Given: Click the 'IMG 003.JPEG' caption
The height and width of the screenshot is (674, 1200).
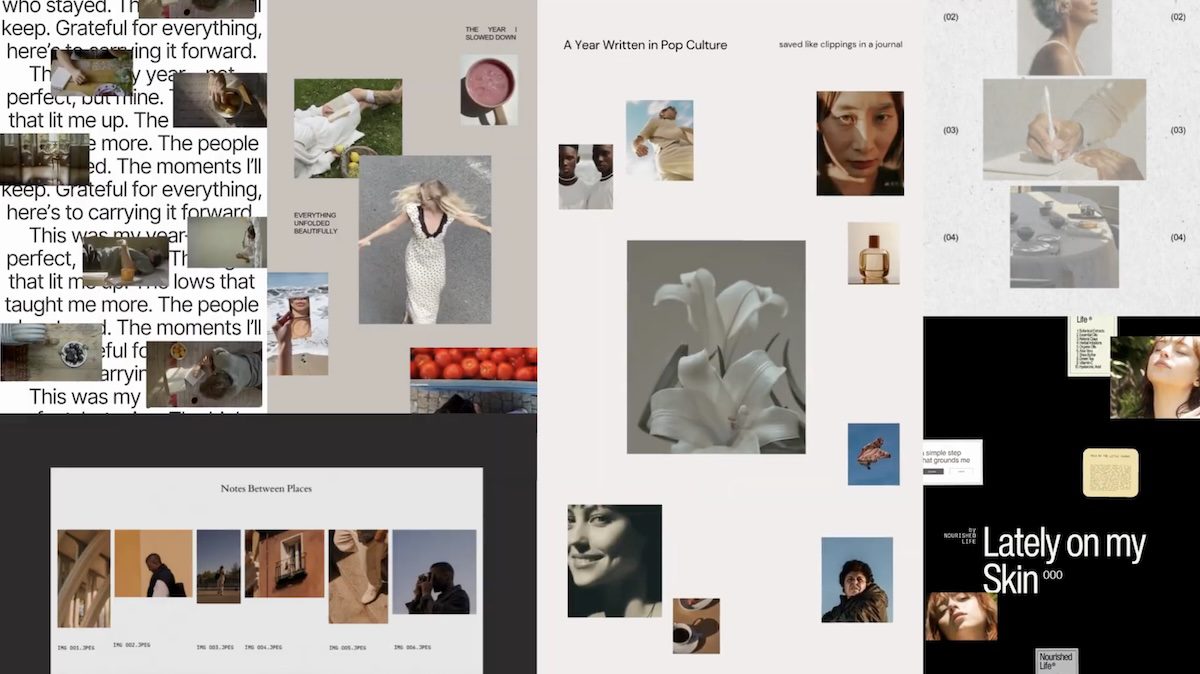Looking at the screenshot, I should (215, 647).
